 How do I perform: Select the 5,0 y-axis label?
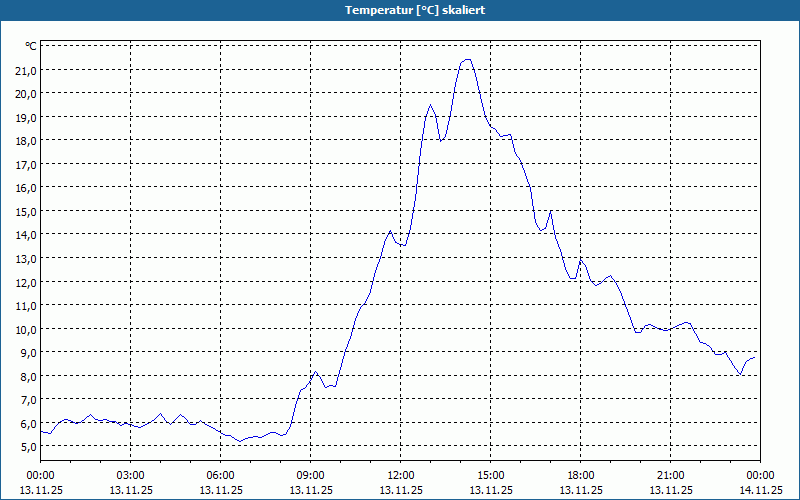pos(26,447)
